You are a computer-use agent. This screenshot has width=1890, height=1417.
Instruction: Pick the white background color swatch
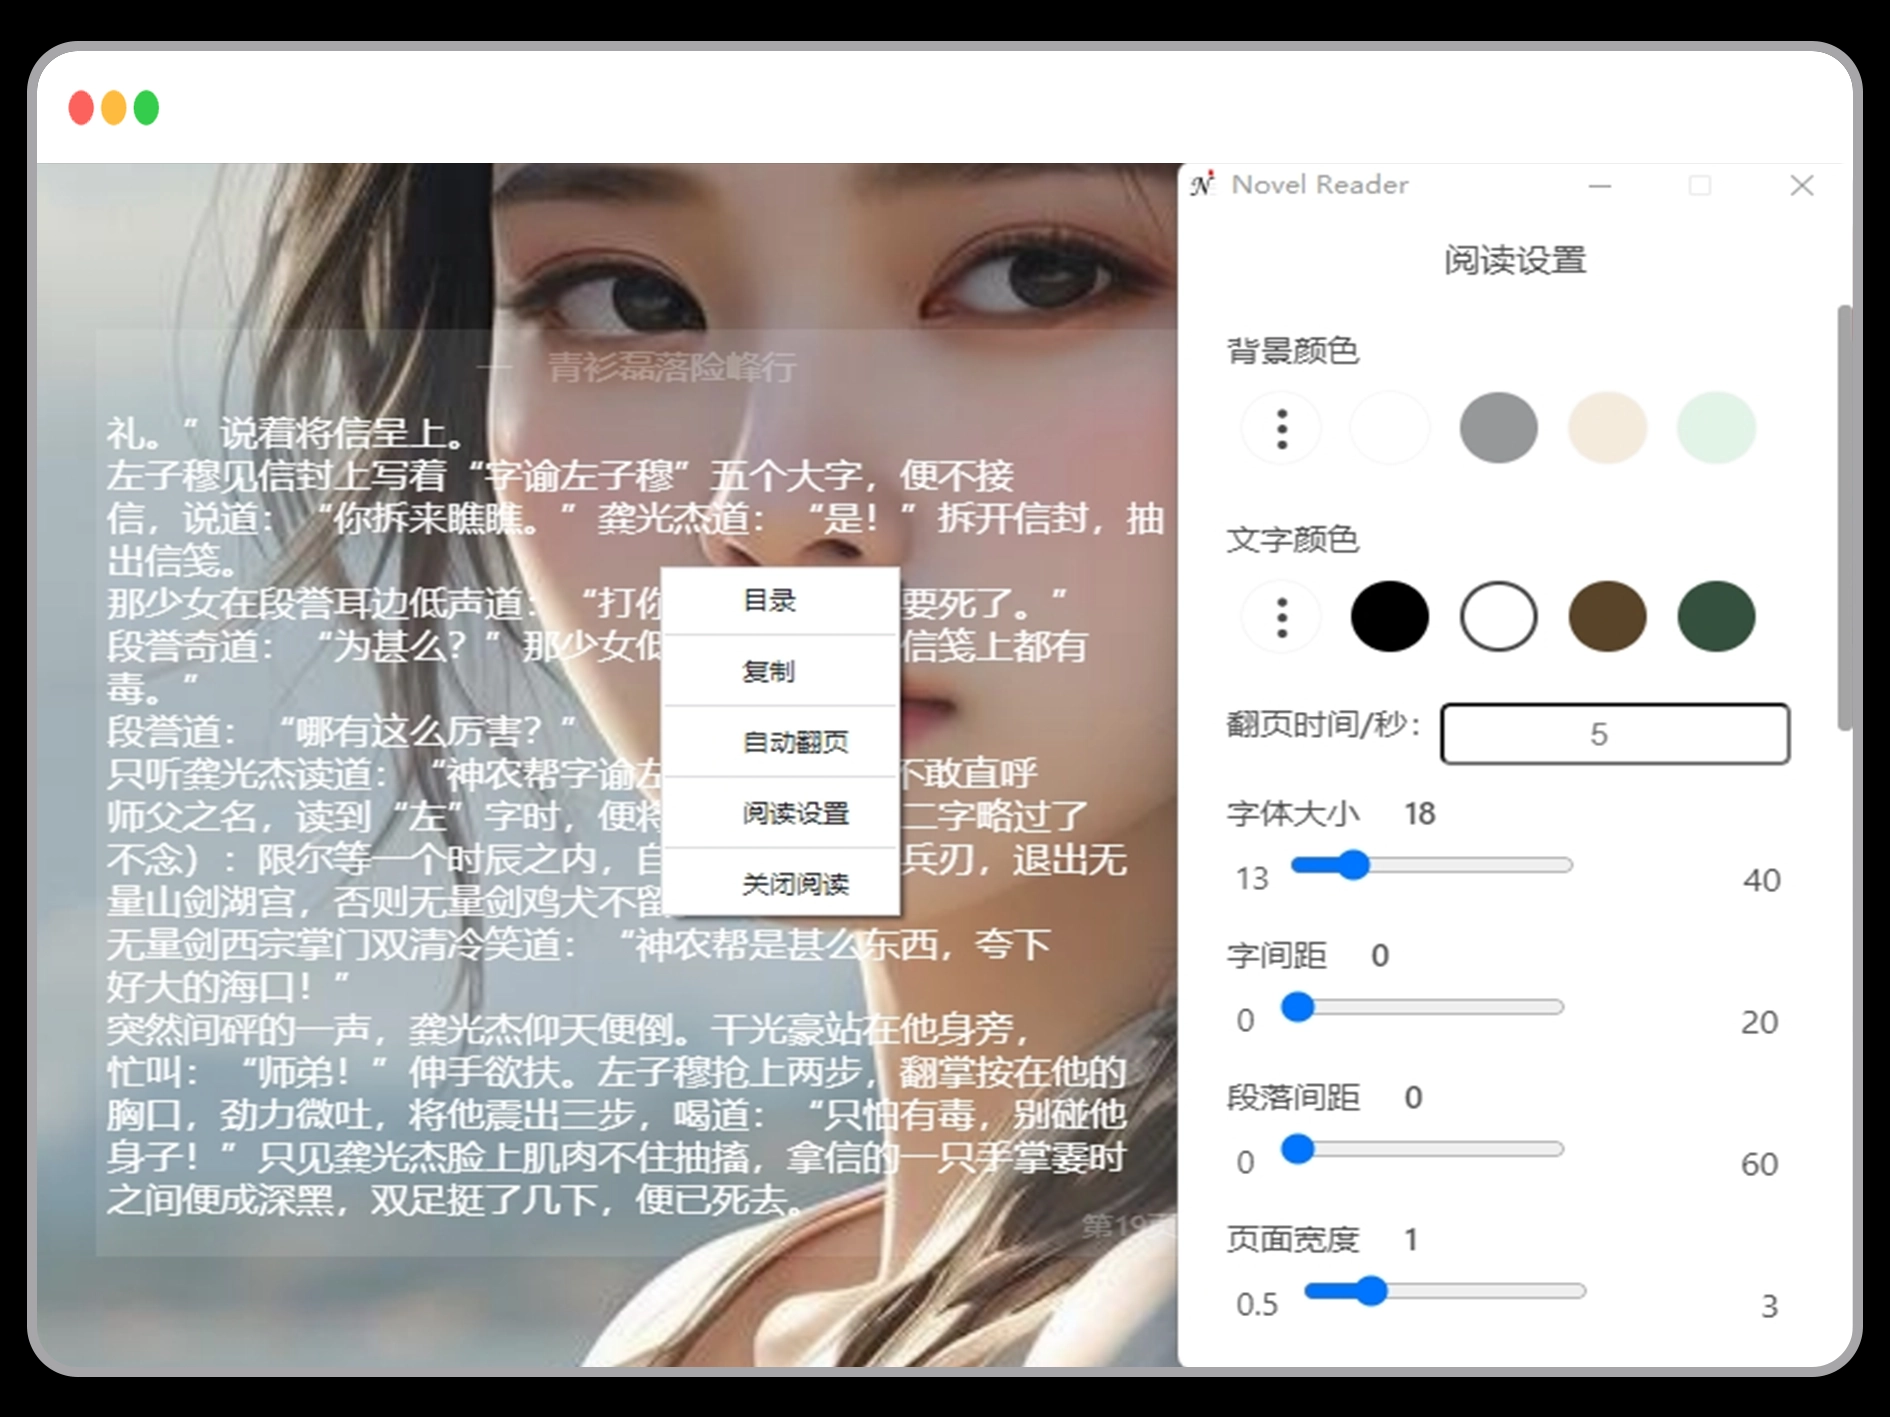(x=1389, y=428)
